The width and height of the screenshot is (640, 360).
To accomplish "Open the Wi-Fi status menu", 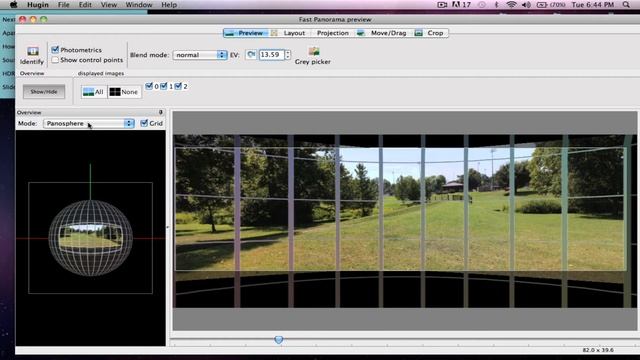I will point(511,5).
